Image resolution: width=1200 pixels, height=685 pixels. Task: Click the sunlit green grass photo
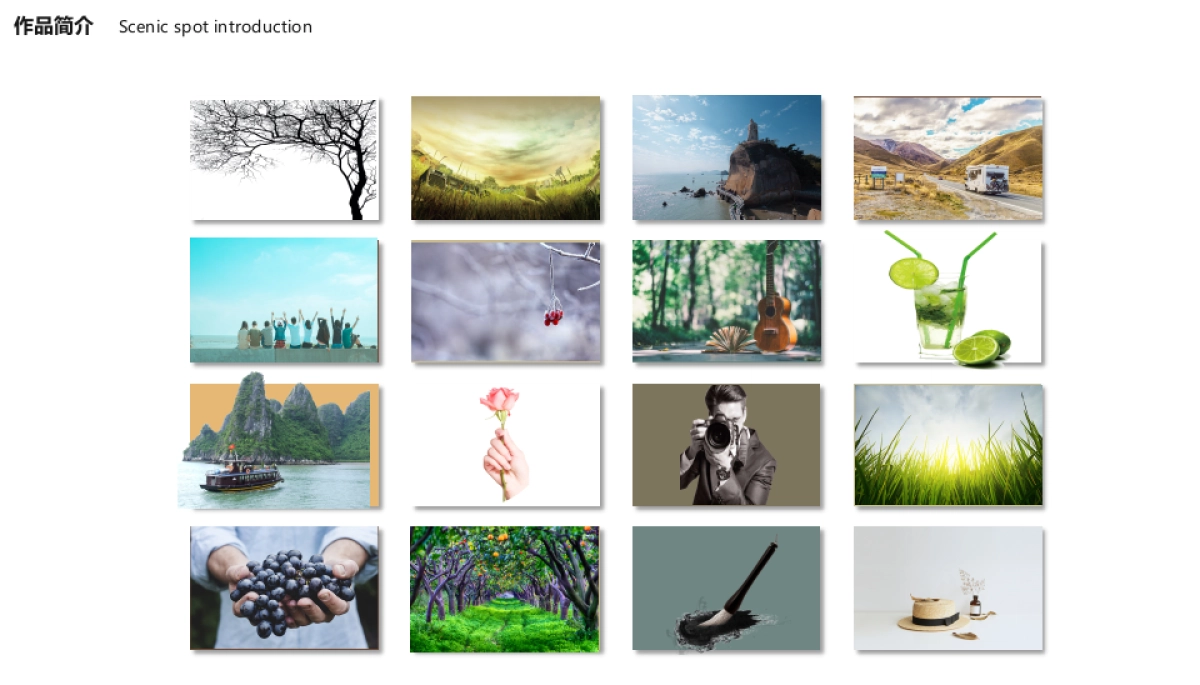coord(948,445)
